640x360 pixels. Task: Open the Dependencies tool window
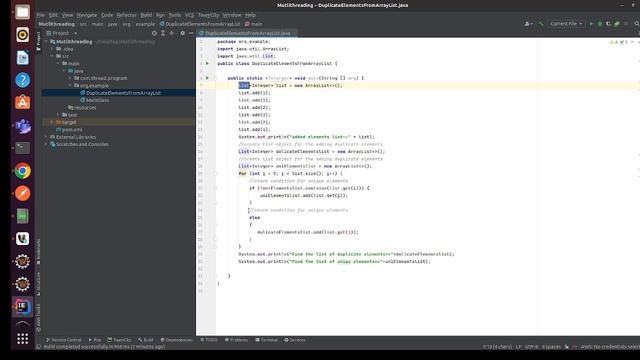click(176, 340)
